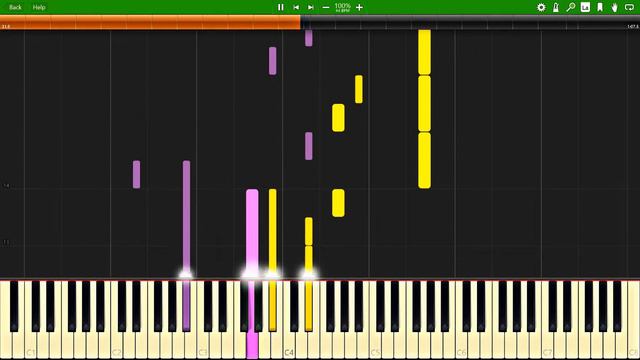Open the bookmarks icon

tap(600, 7)
